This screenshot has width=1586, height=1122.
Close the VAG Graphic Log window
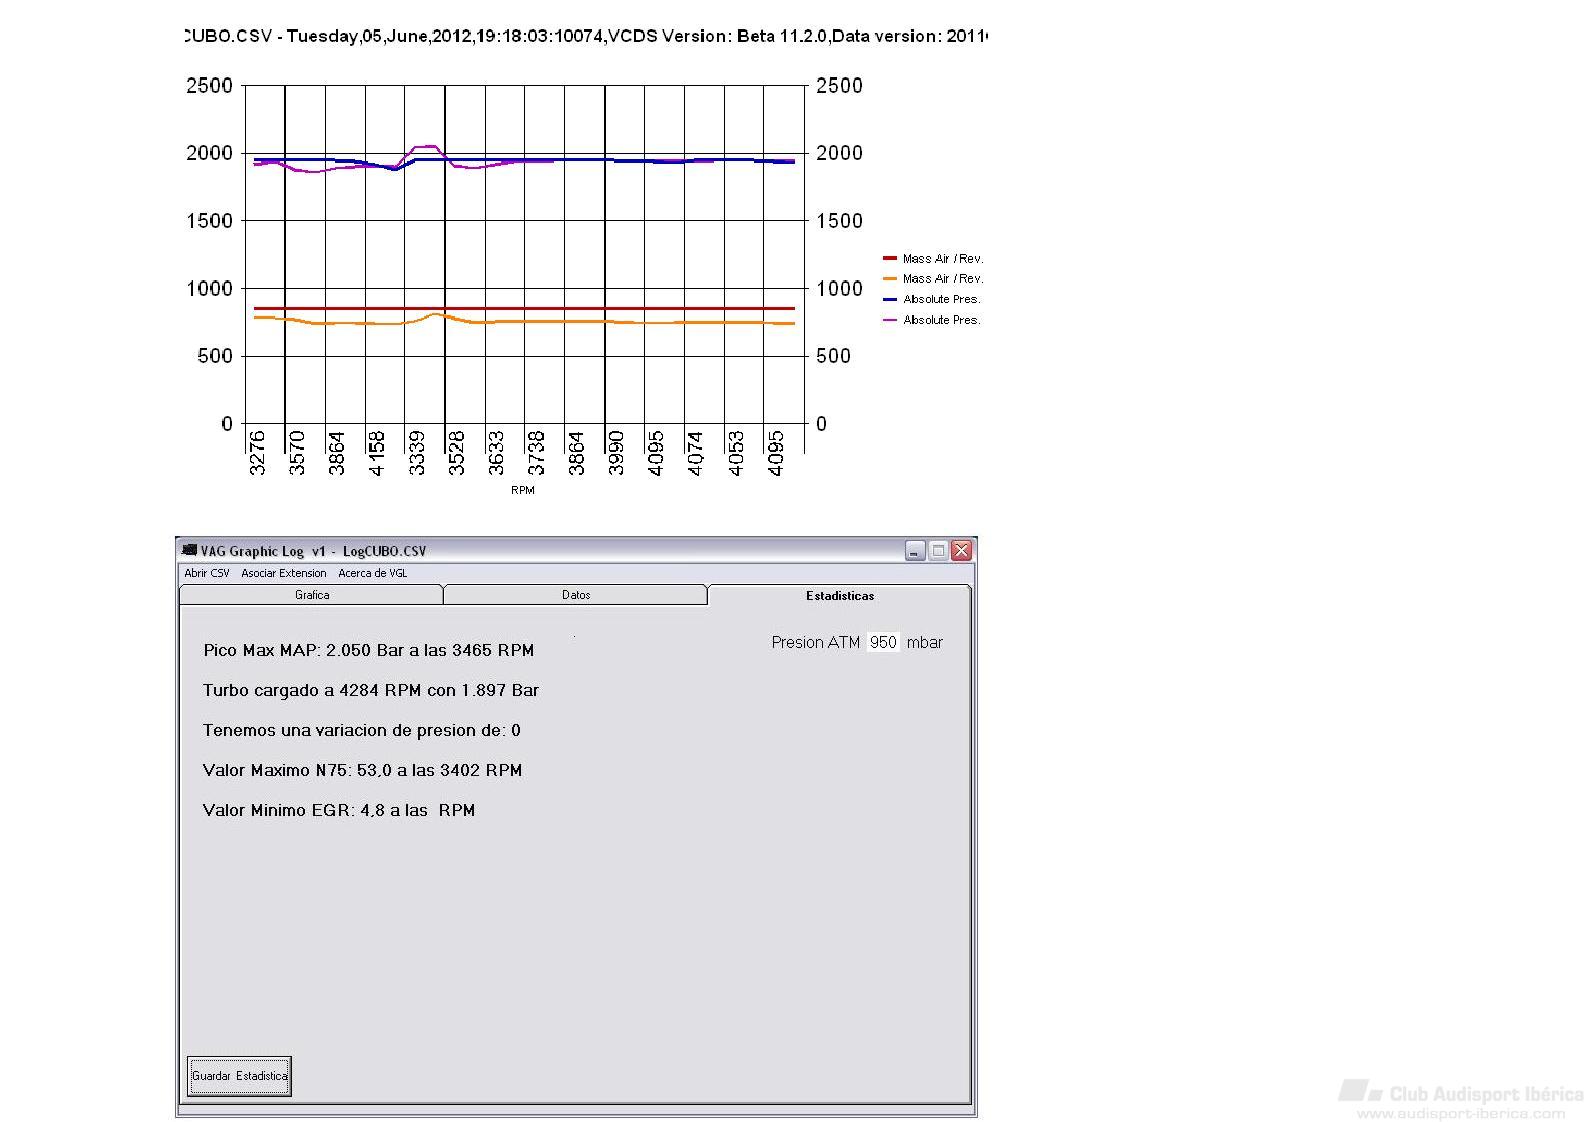961,550
